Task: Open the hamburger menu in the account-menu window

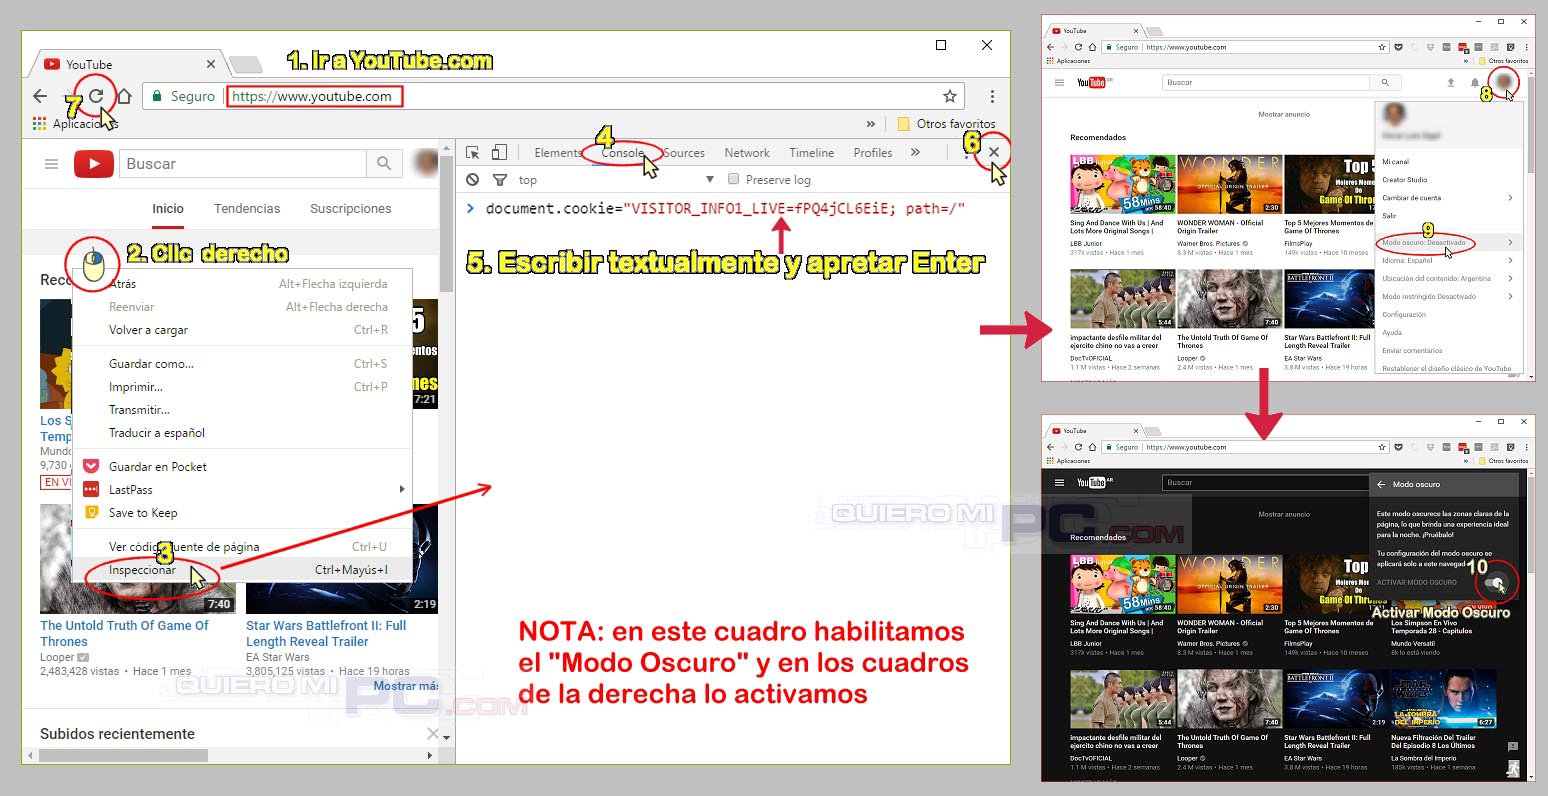Action: 1059,82
